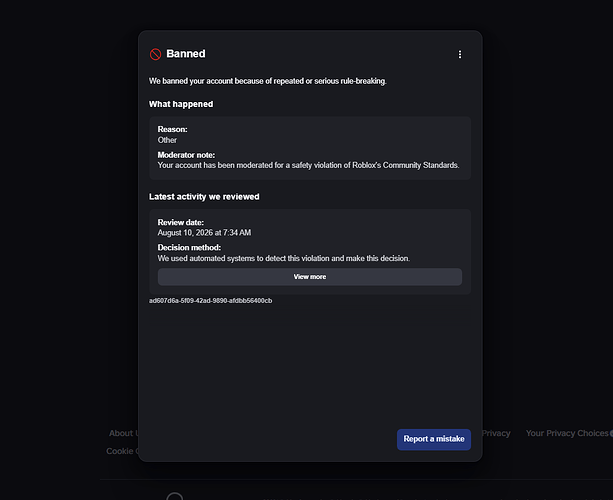The width and height of the screenshot is (613, 500).
Task: Open Your Privacy Choices link
Action: pyautogui.click(x=567, y=433)
